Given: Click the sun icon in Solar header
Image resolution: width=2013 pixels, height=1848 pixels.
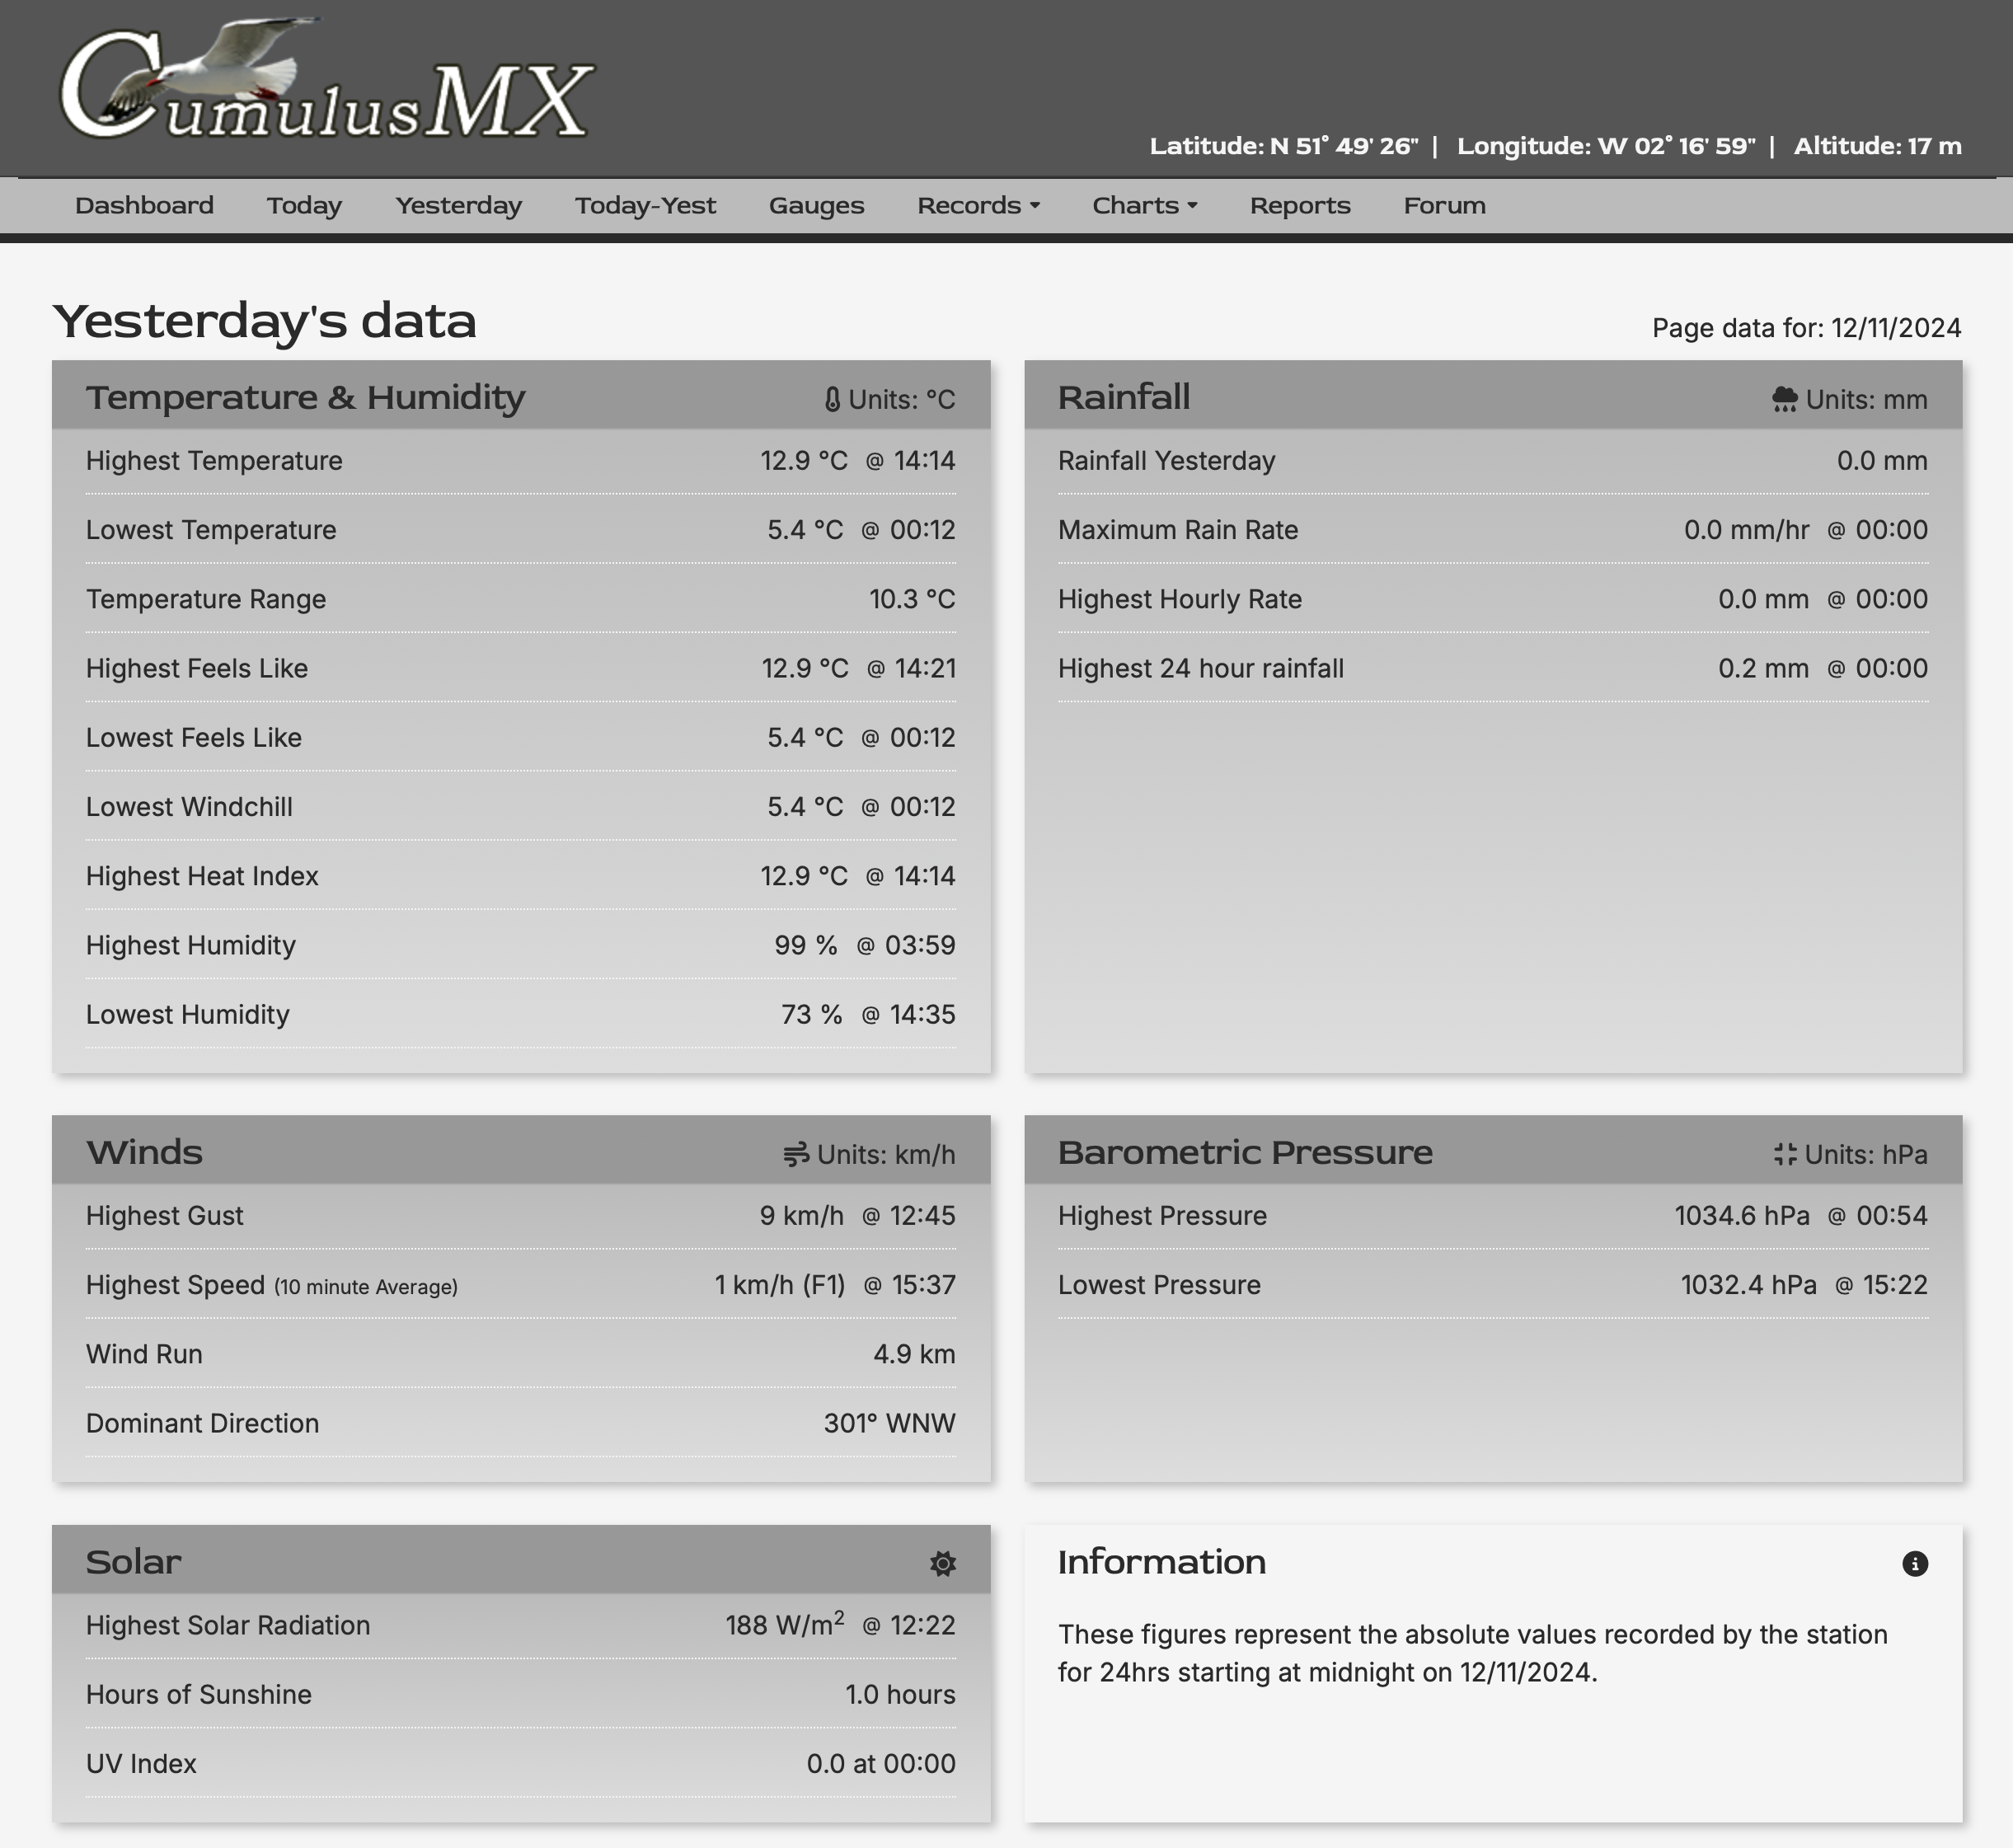Looking at the screenshot, I should pyautogui.click(x=942, y=1563).
